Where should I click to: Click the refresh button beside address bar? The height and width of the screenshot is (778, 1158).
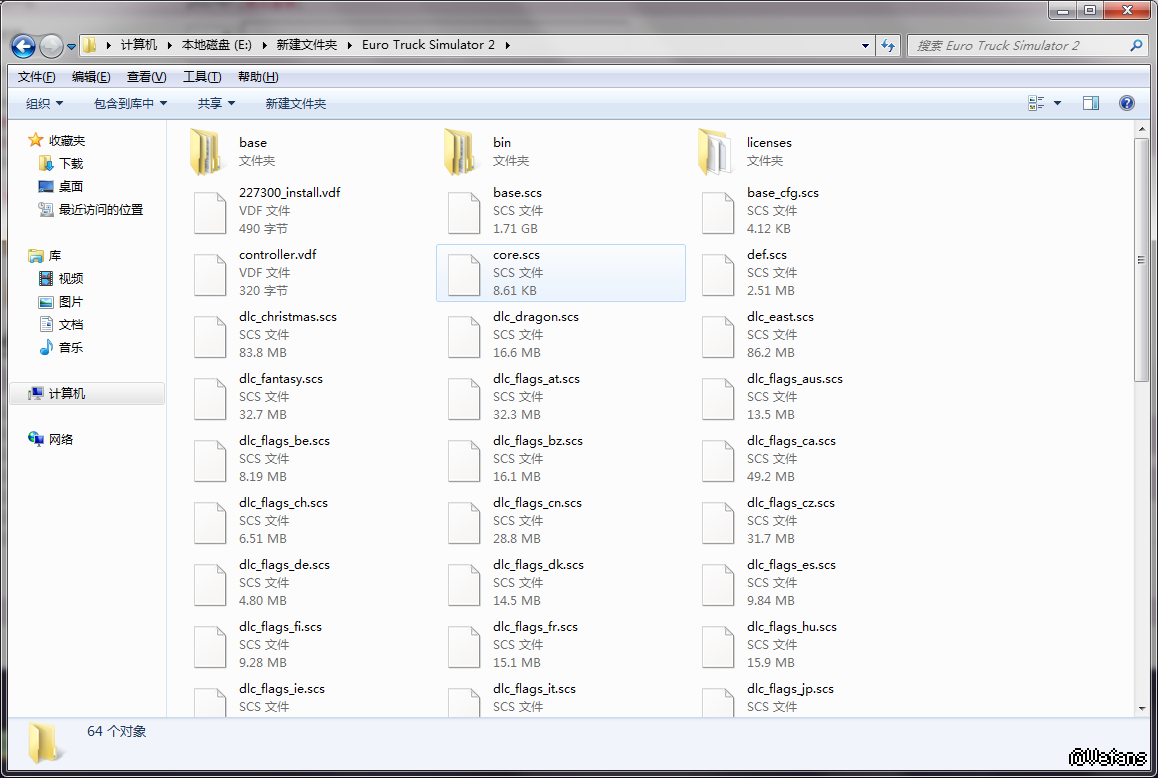(887, 45)
